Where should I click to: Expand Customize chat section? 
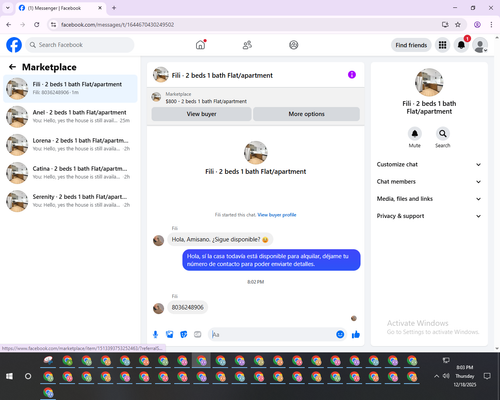point(429,164)
